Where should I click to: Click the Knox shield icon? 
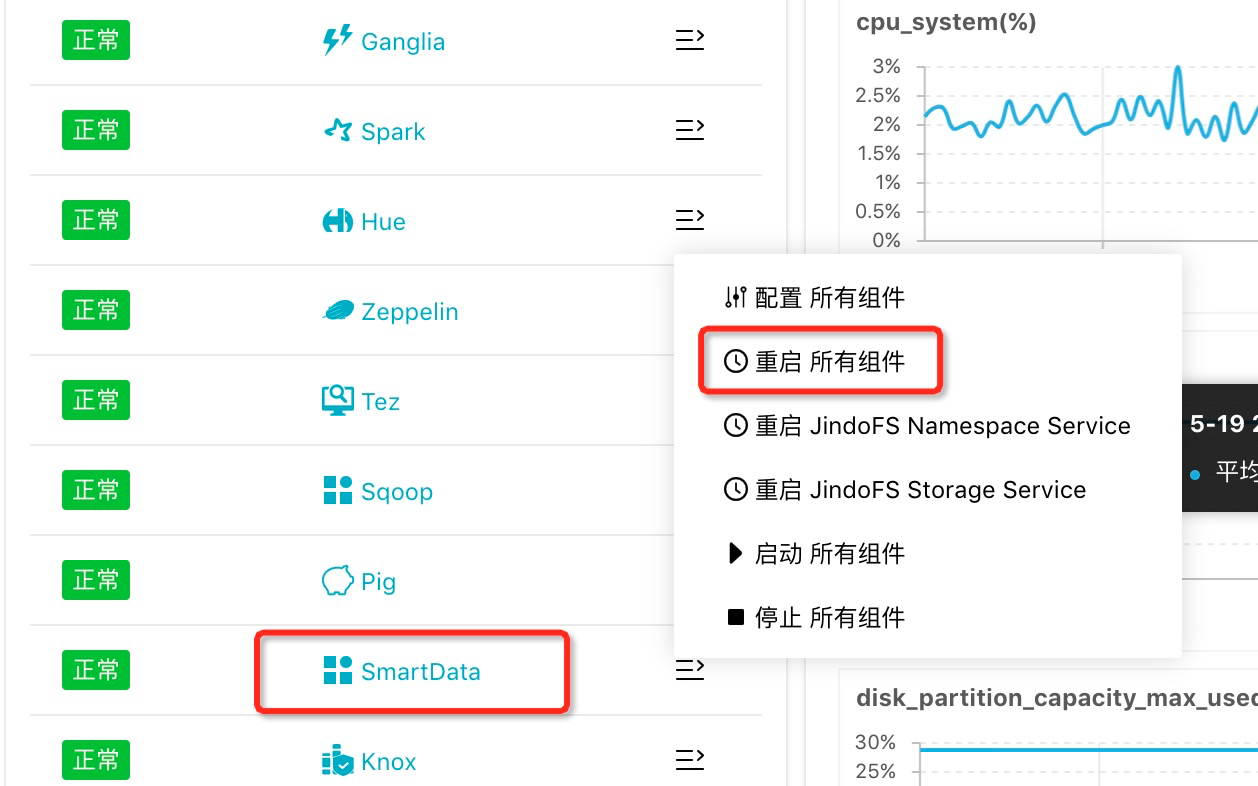pyautogui.click(x=338, y=761)
